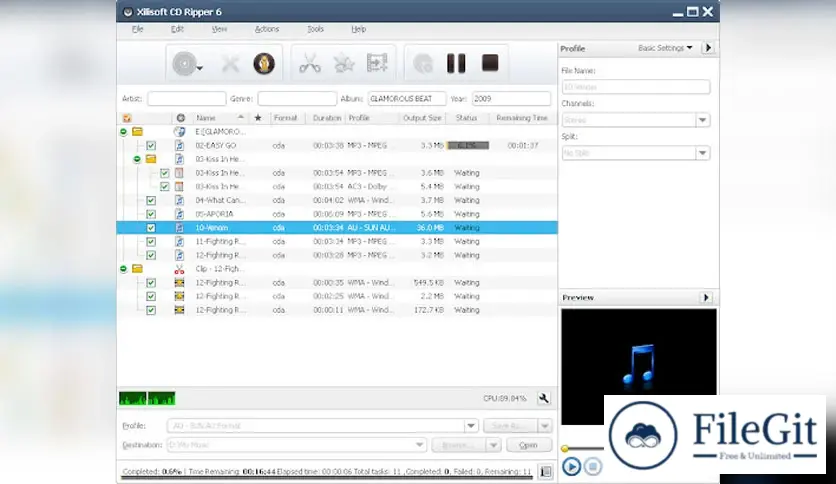Click the Year field showing 2009

click(511, 99)
